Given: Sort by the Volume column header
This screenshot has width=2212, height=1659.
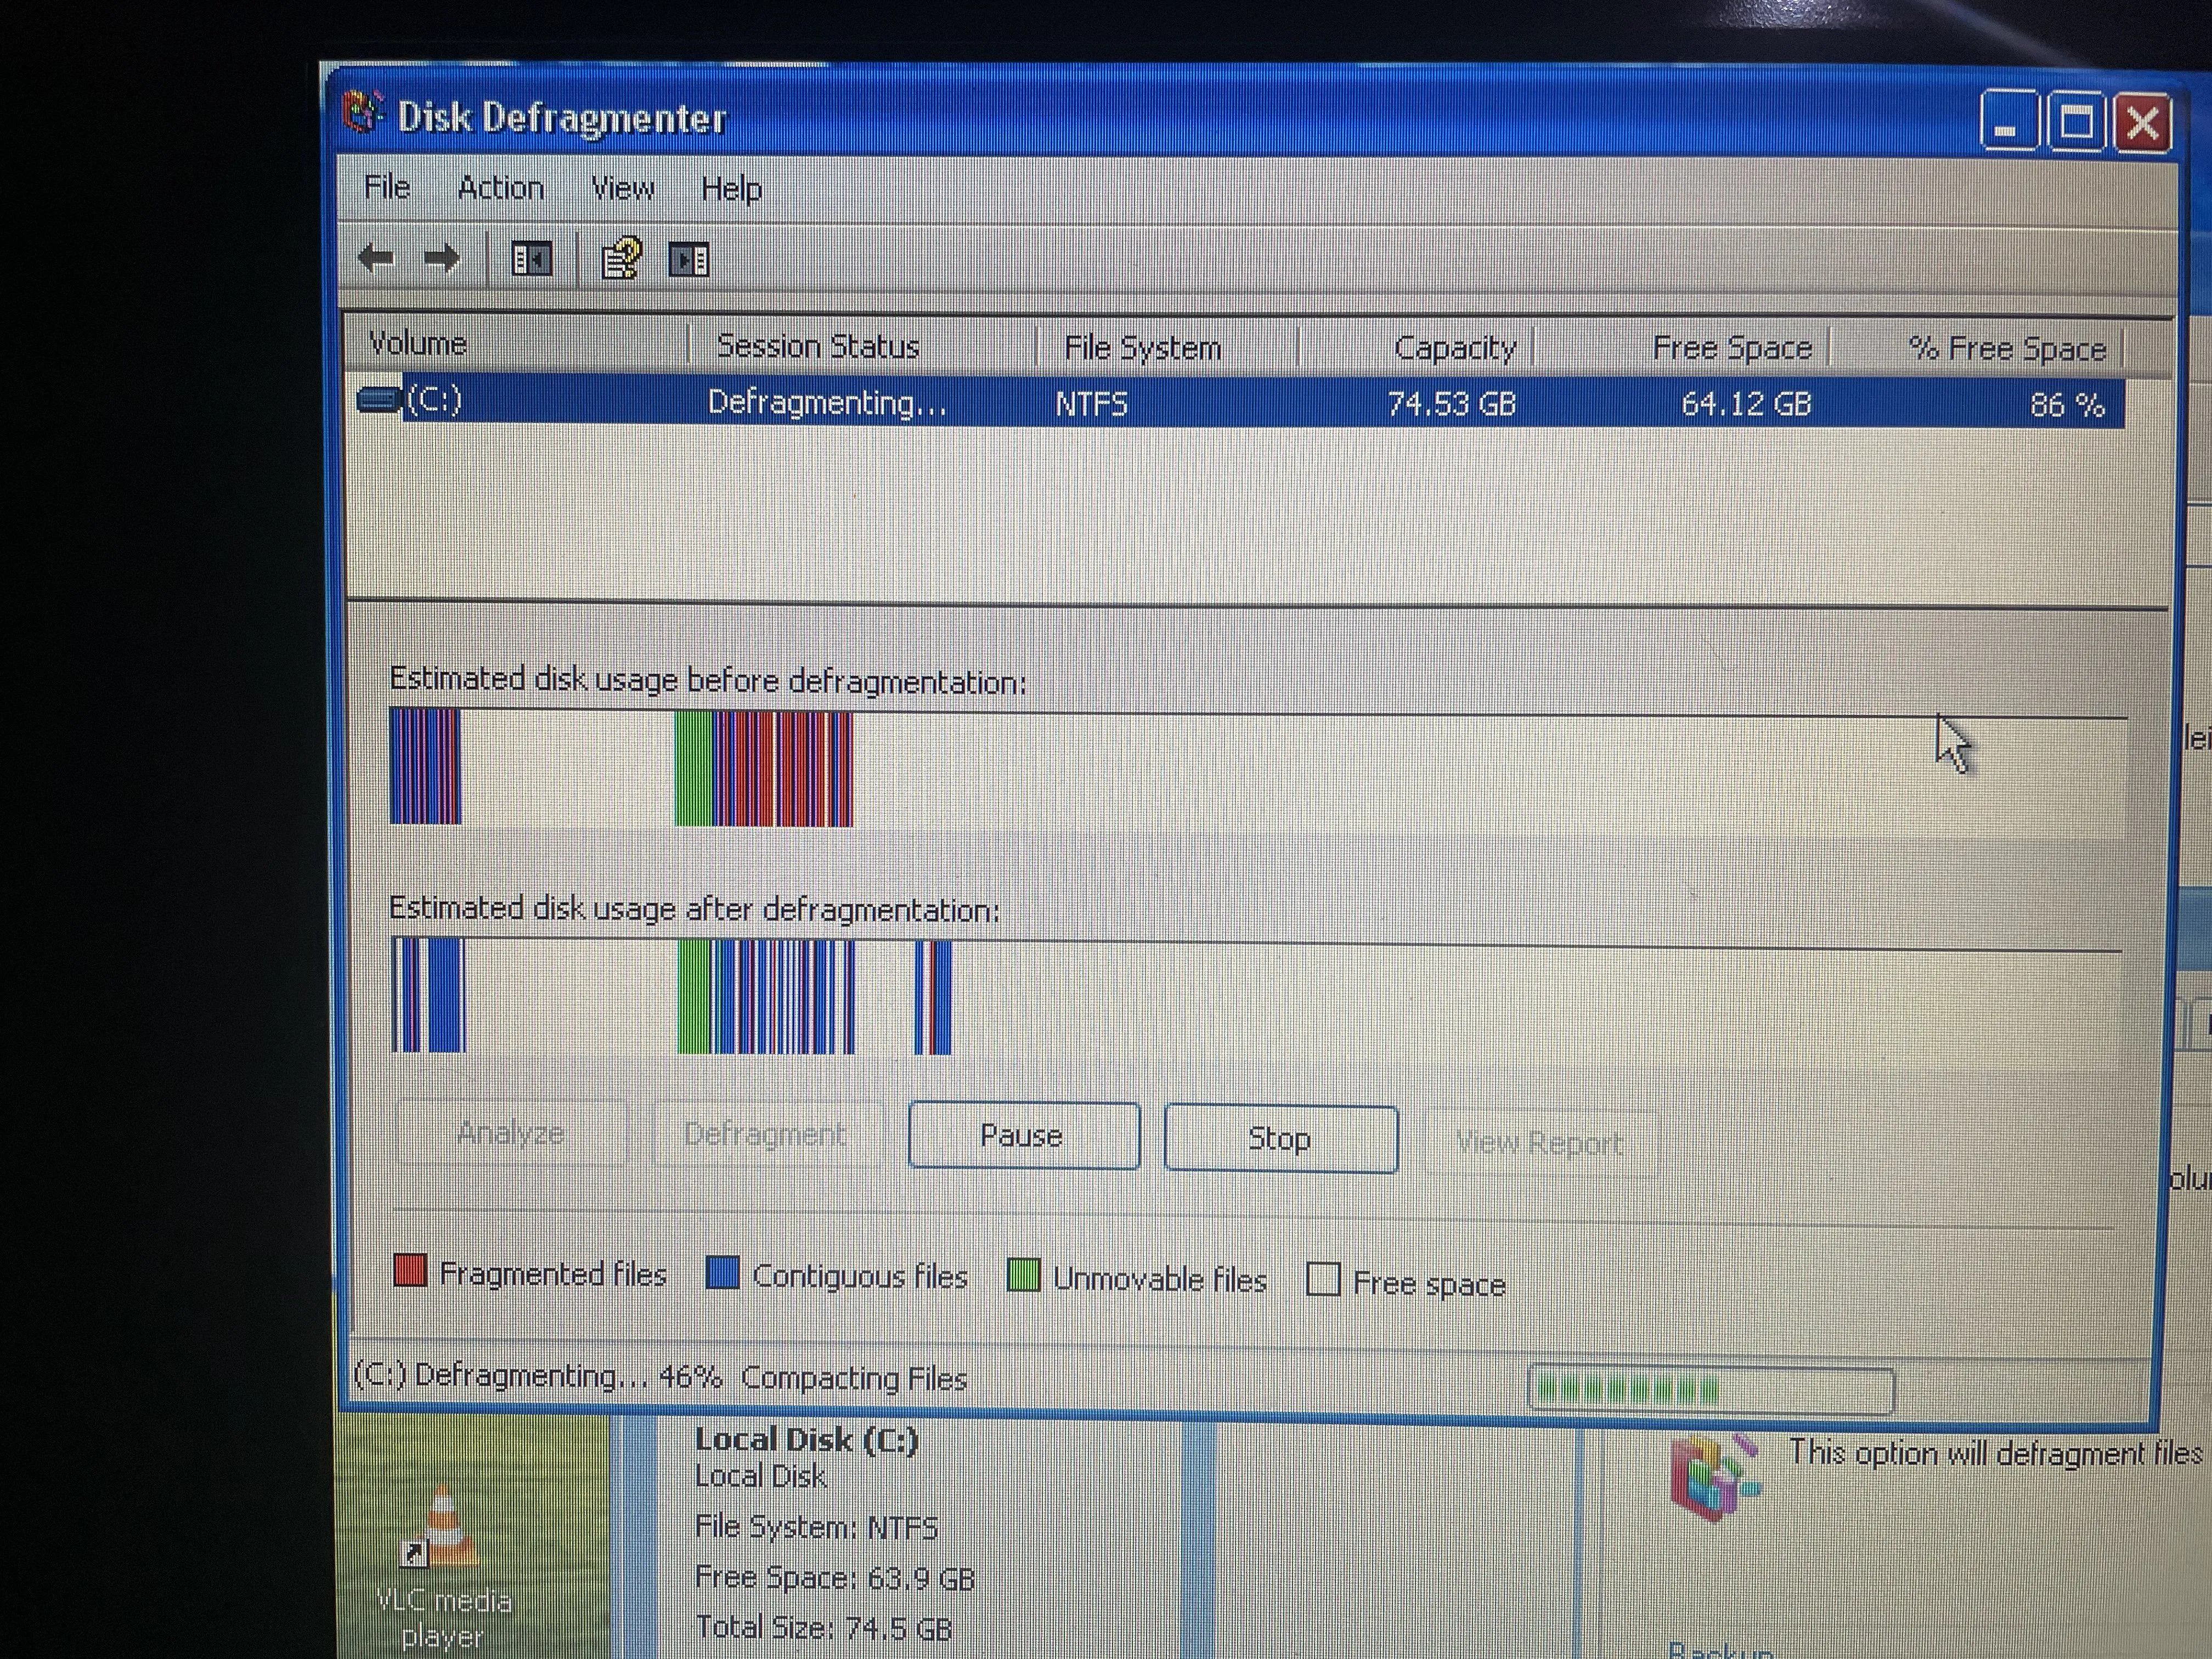Looking at the screenshot, I should coord(418,344).
